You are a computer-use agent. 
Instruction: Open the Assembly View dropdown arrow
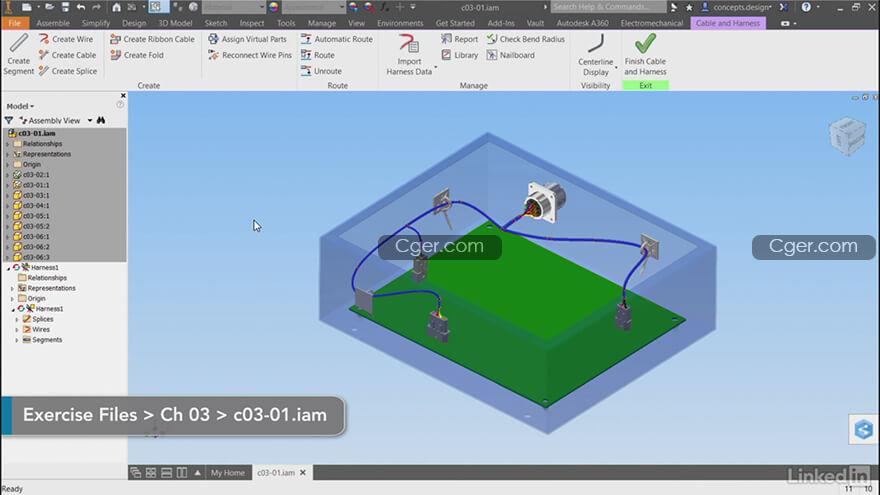pyautogui.click(x=90, y=121)
